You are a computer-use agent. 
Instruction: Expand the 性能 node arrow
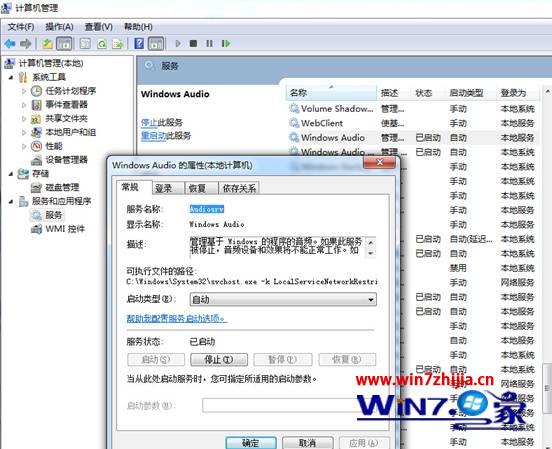pos(24,146)
